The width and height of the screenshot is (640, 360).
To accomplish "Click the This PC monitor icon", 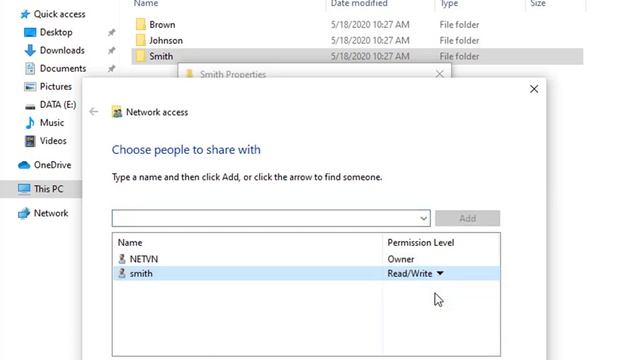I will tap(24, 189).
